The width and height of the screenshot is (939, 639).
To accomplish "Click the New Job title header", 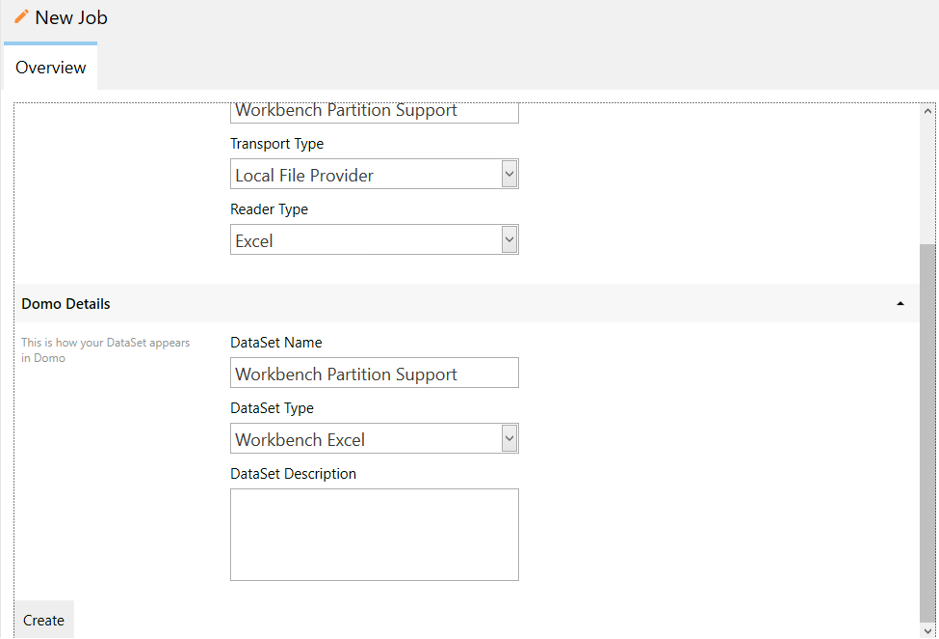I will (x=70, y=17).
